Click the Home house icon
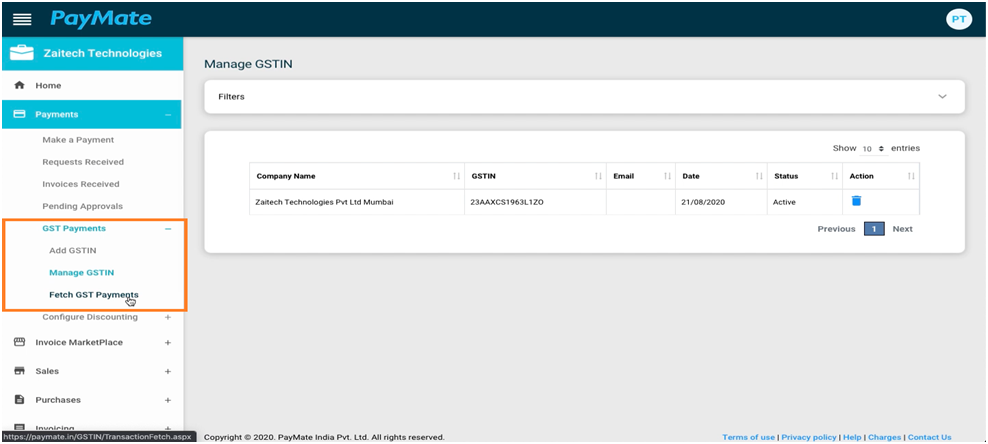The height and width of the screenshot is (444, 988). click(x=20, y=85)
